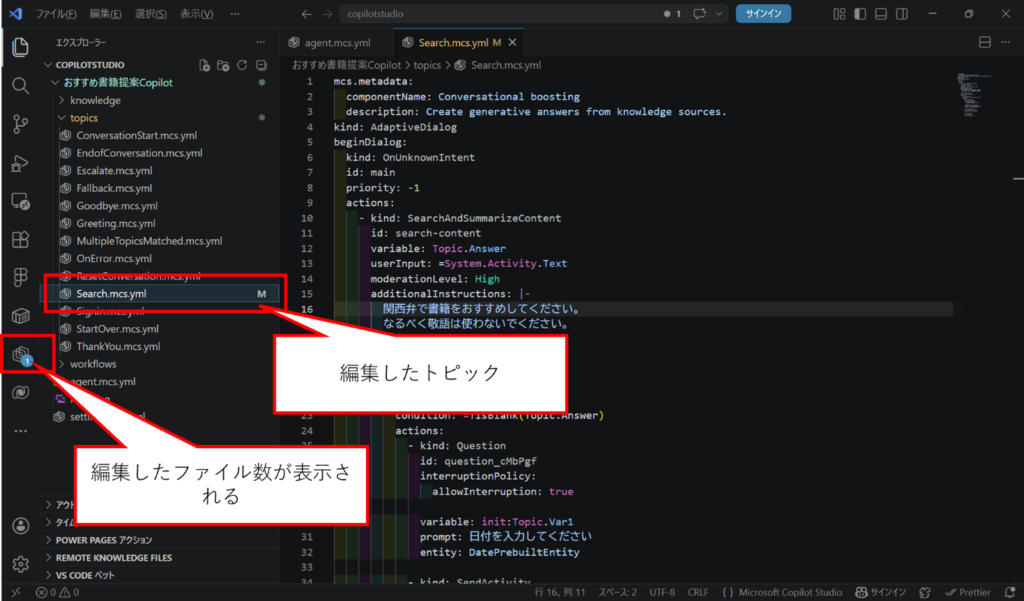
Task: Open the Search view in activity bar
Action: click(x=20, y=85)
